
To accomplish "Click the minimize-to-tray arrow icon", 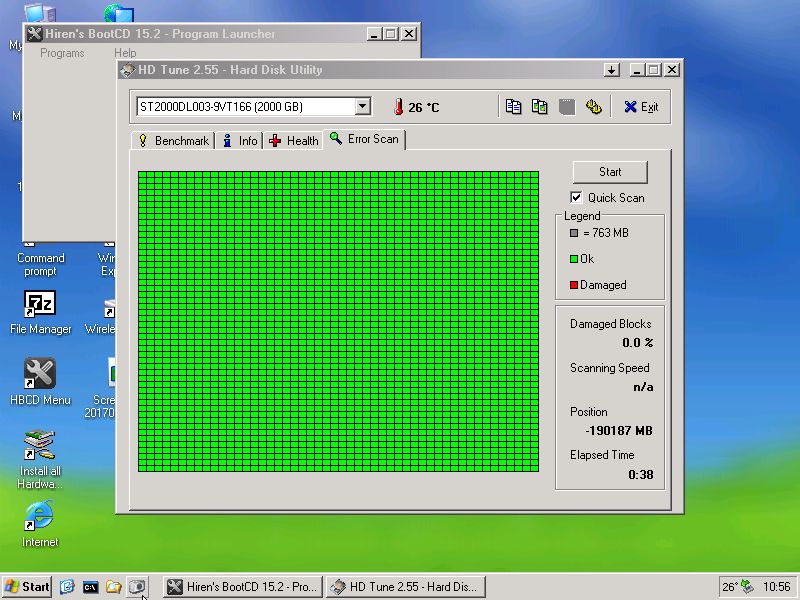I will pos(611,70).
